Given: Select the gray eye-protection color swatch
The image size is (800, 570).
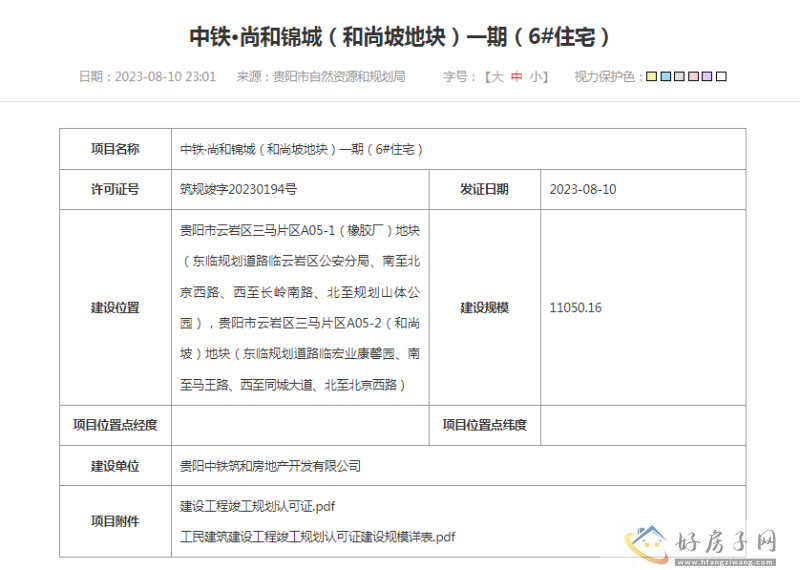Looking at the screenshot, I should (x=679, y=77).
